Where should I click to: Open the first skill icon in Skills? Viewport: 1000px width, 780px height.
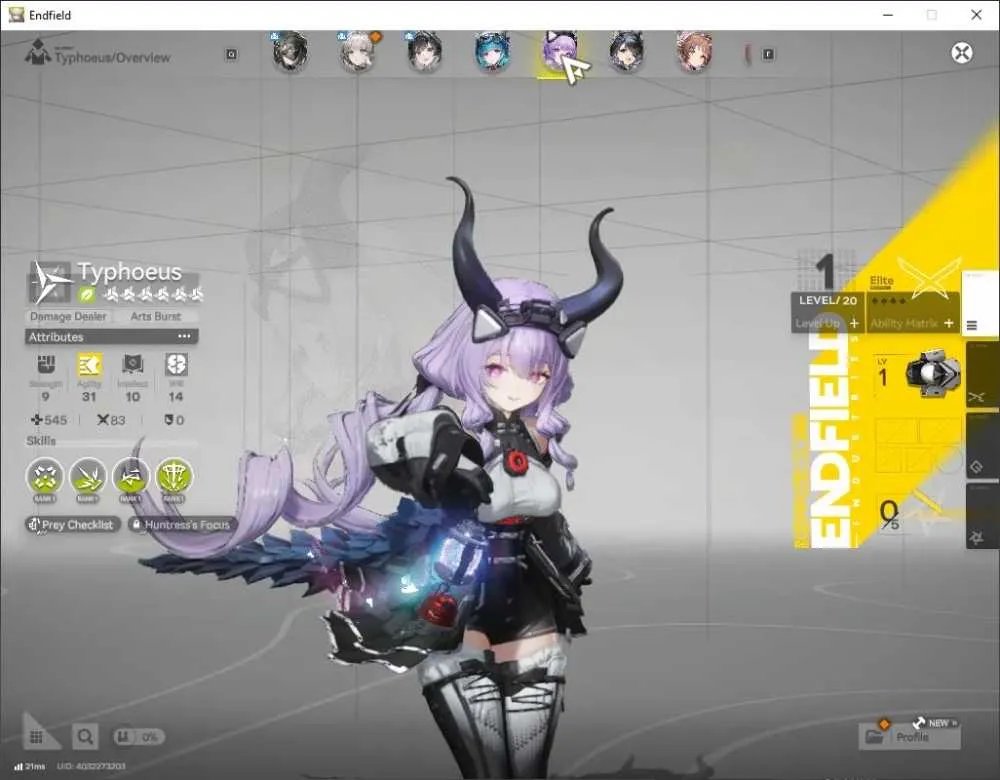pyautogui.click(x=45, y=475)
